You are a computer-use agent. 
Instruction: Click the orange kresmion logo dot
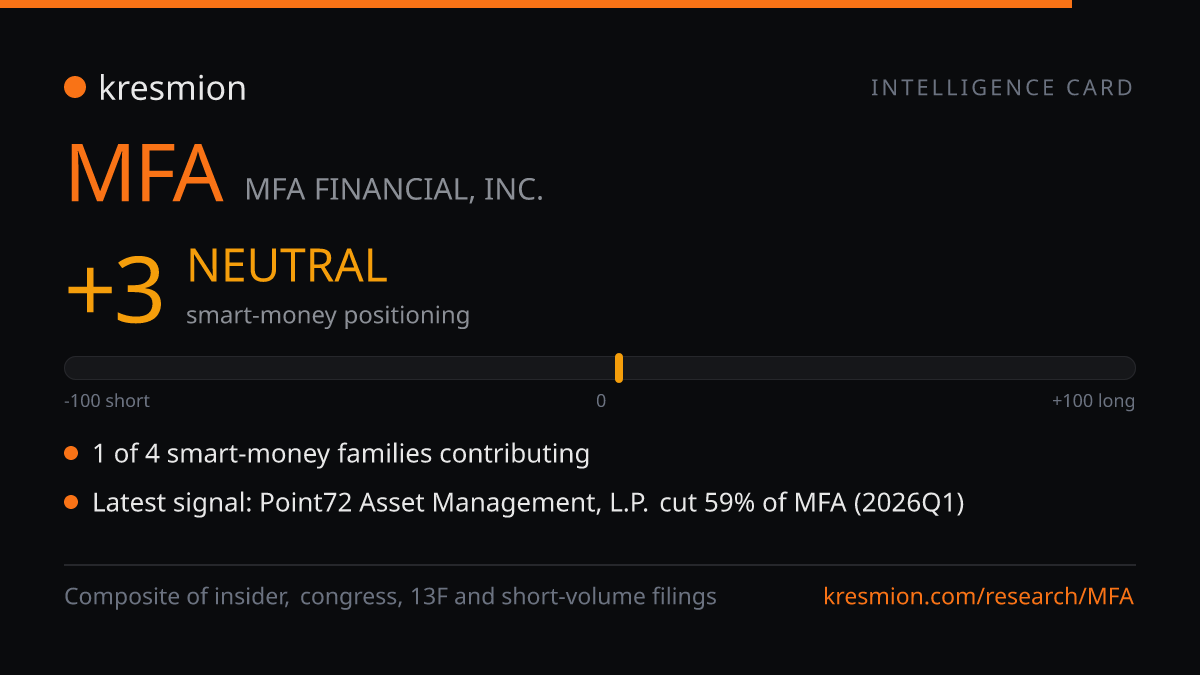pos(75,88)
